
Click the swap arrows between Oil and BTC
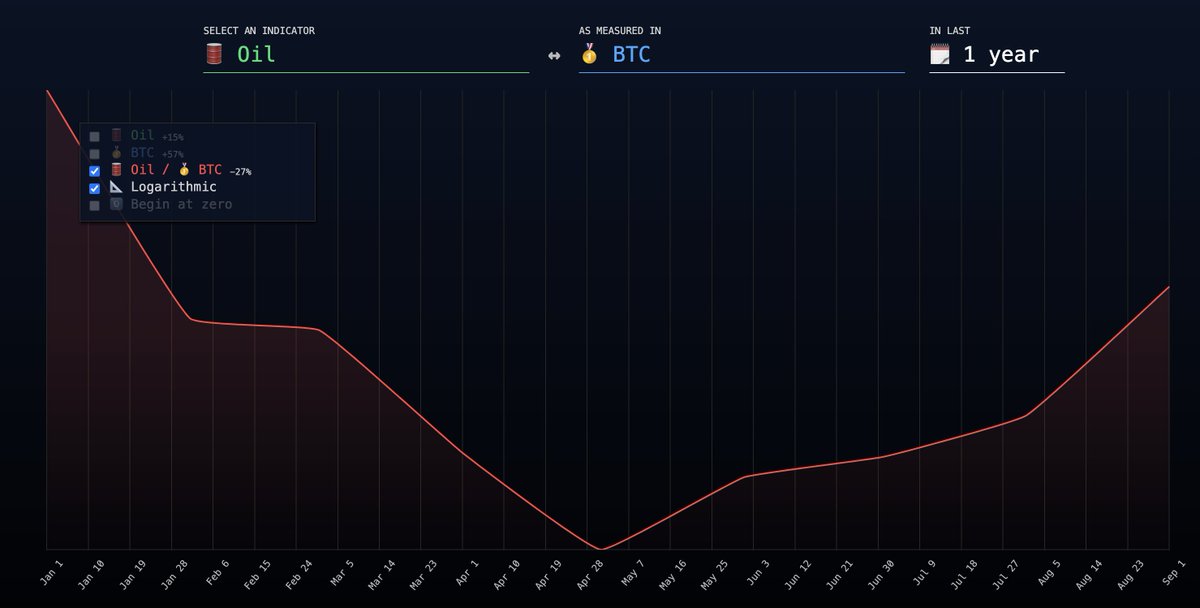pos(554,56)
